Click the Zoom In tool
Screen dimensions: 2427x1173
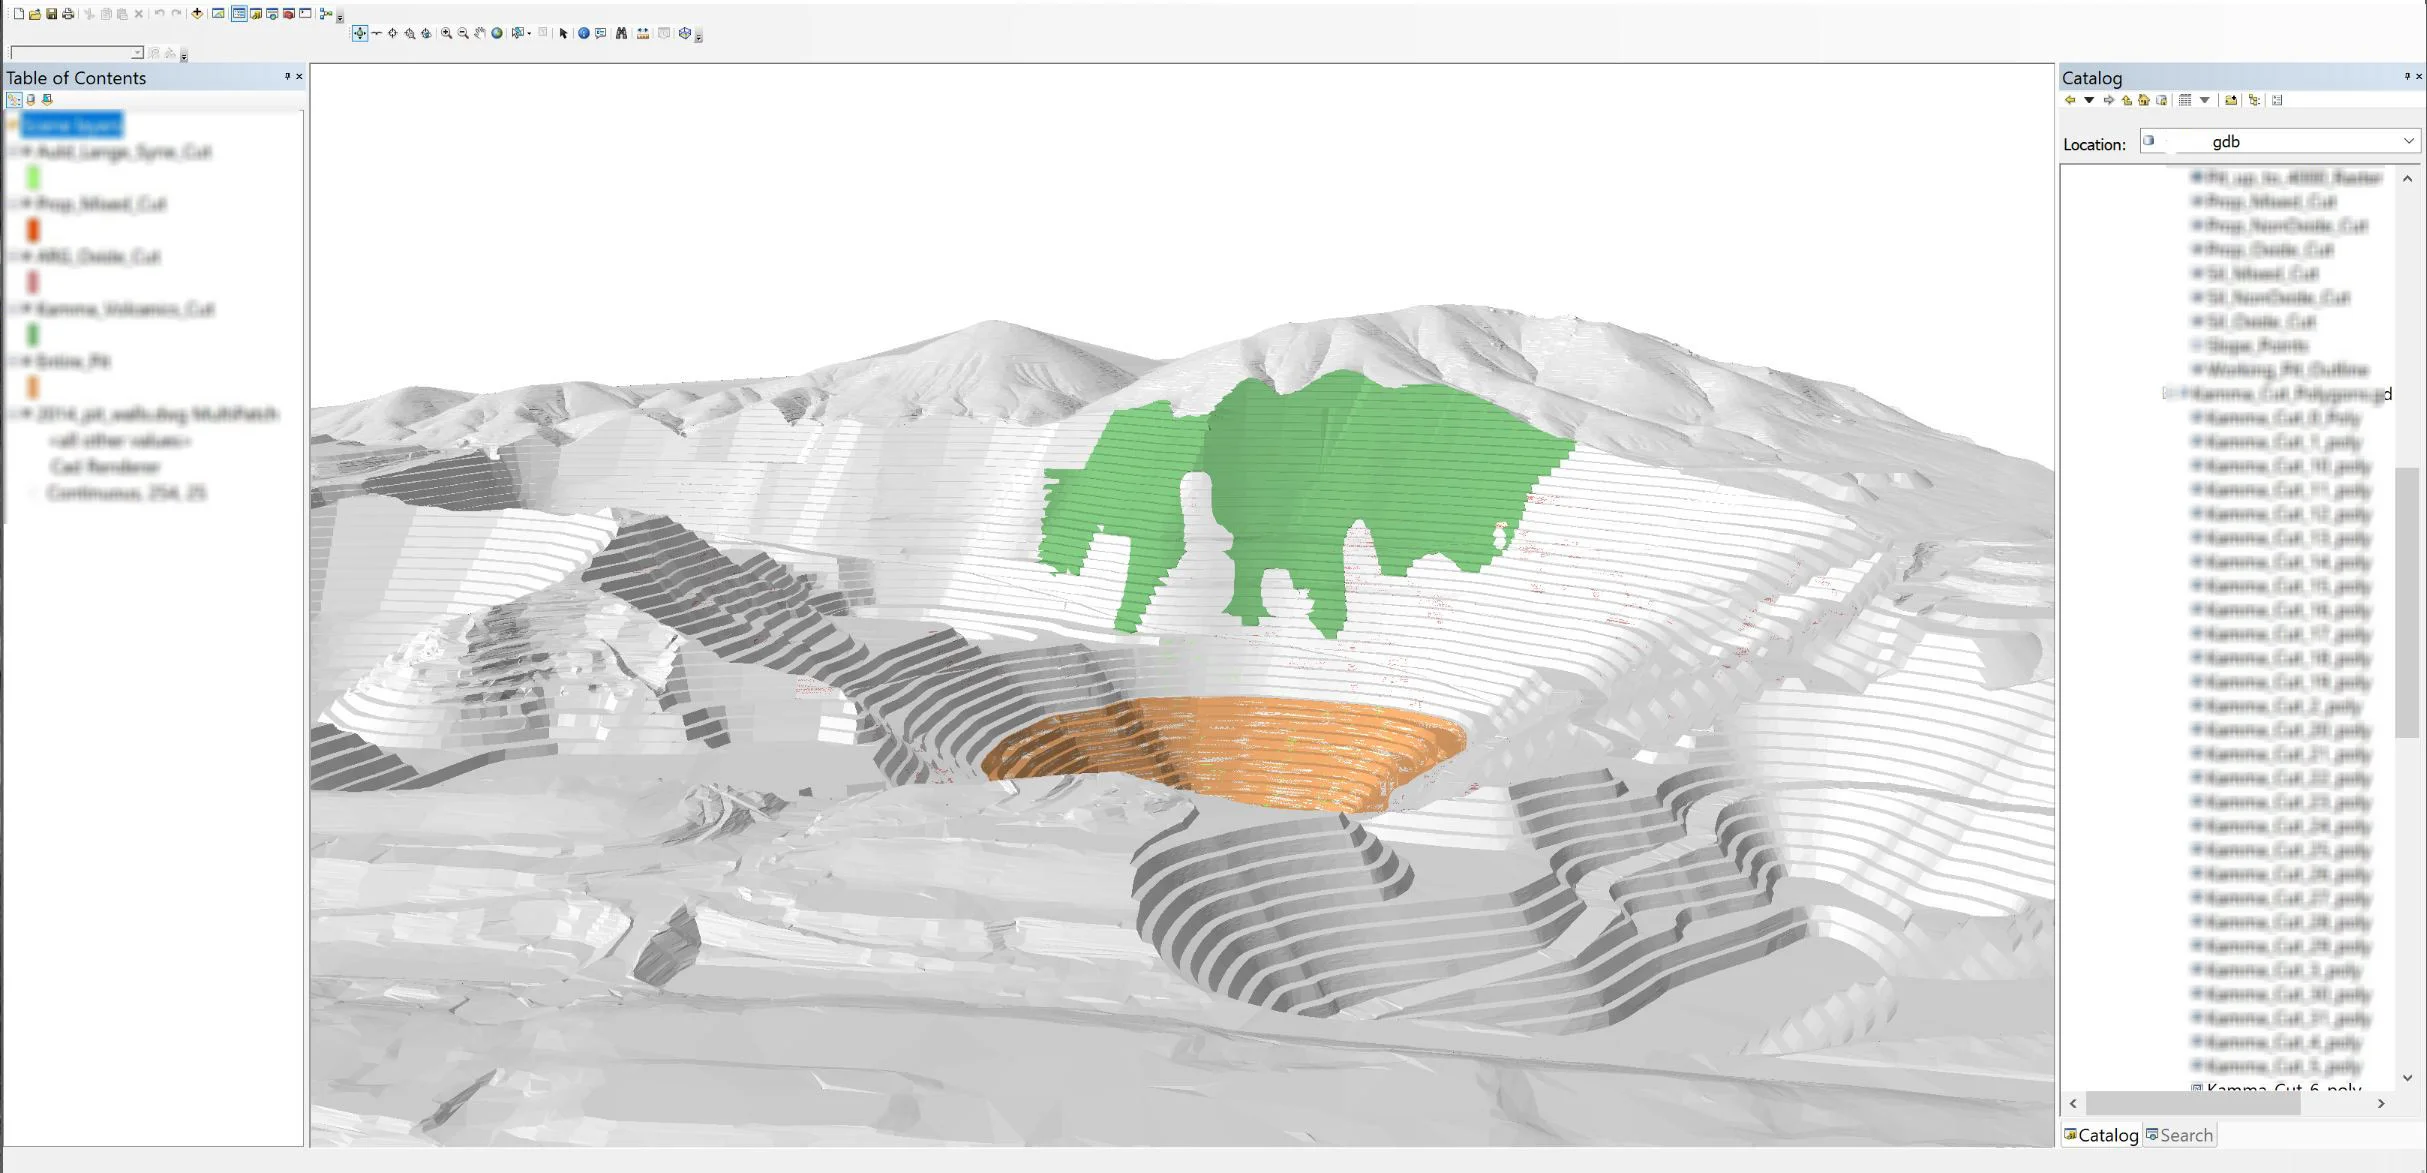tap(446, 33)
